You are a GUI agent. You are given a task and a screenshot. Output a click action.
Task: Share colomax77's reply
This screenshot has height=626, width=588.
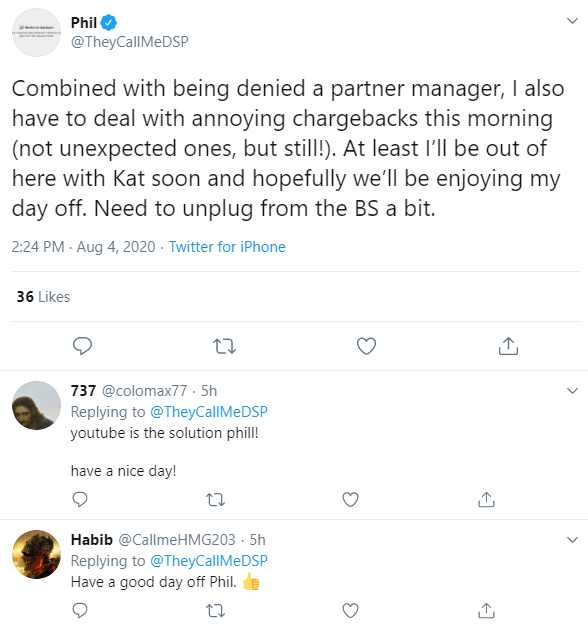(486, 499)
